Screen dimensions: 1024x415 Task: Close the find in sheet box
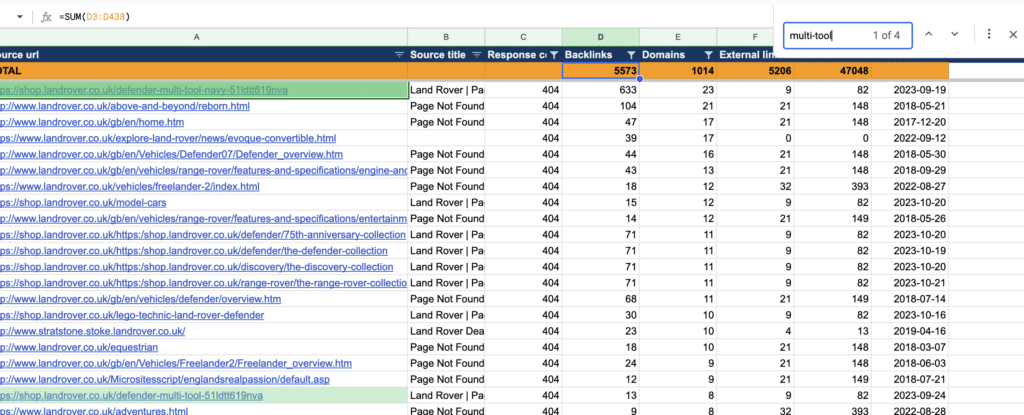pos(1013,35)
